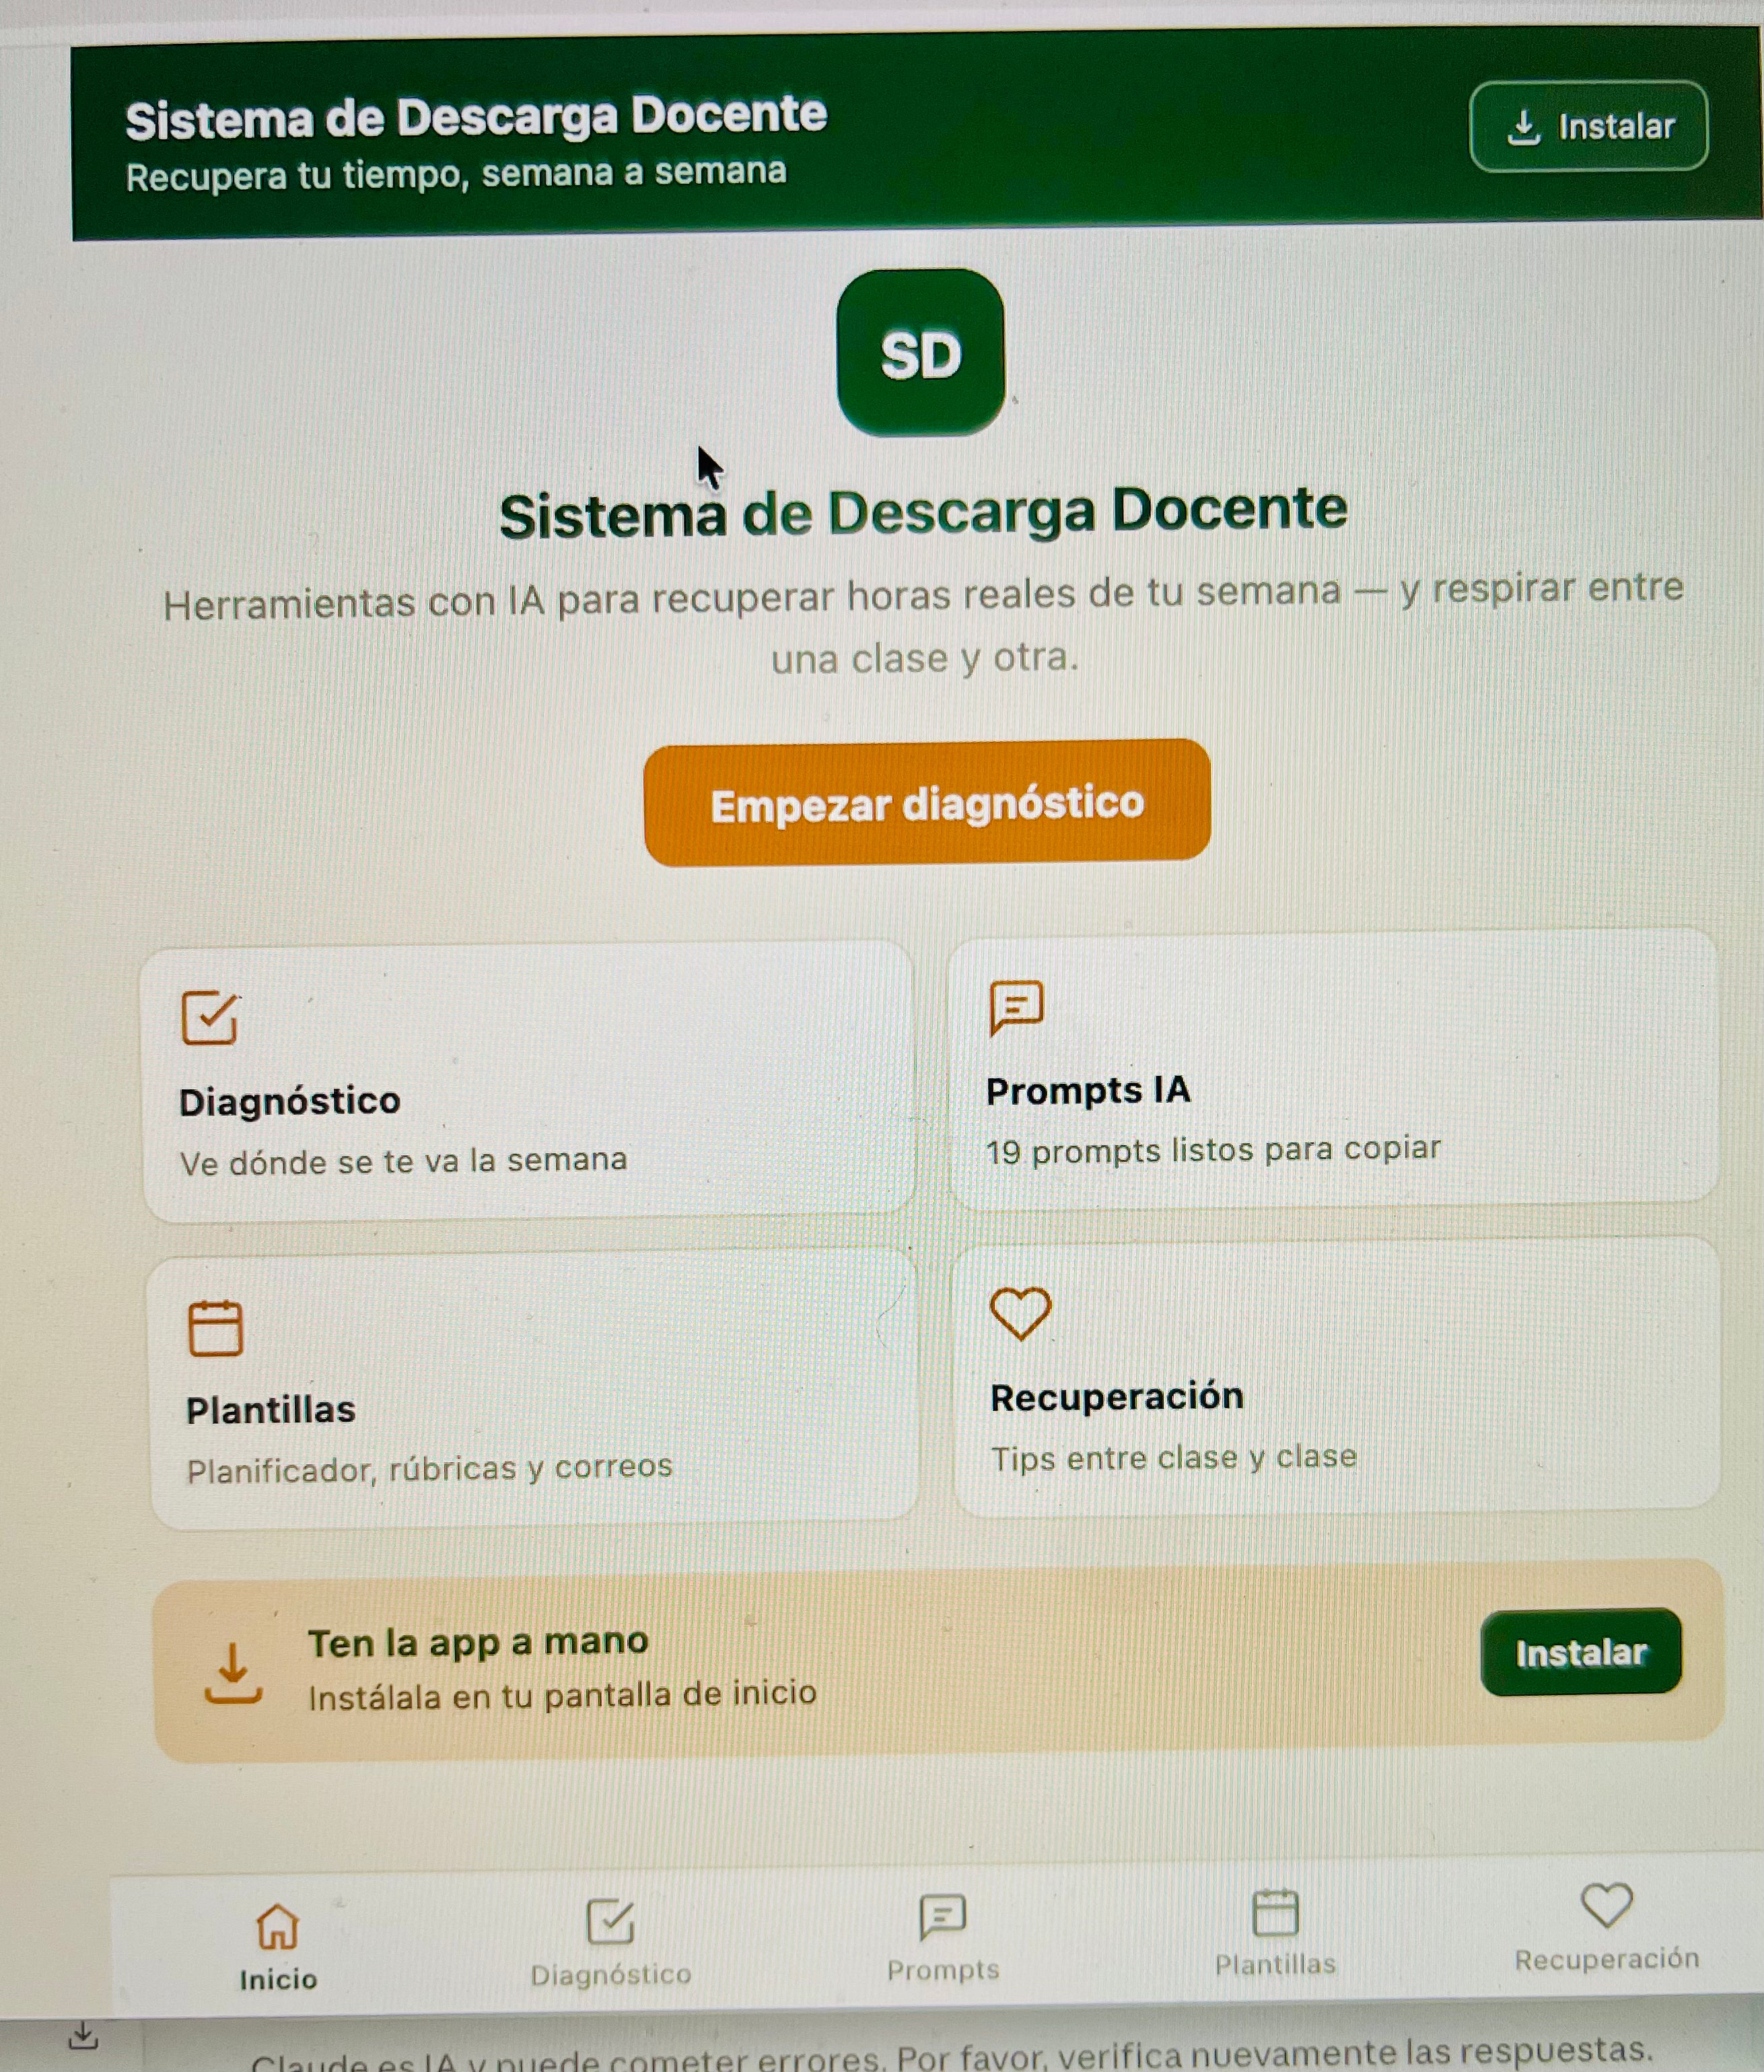Click the download icon below the app frame
This screenshot has width=1764, height=2072.
click(x=84, y=2035)
